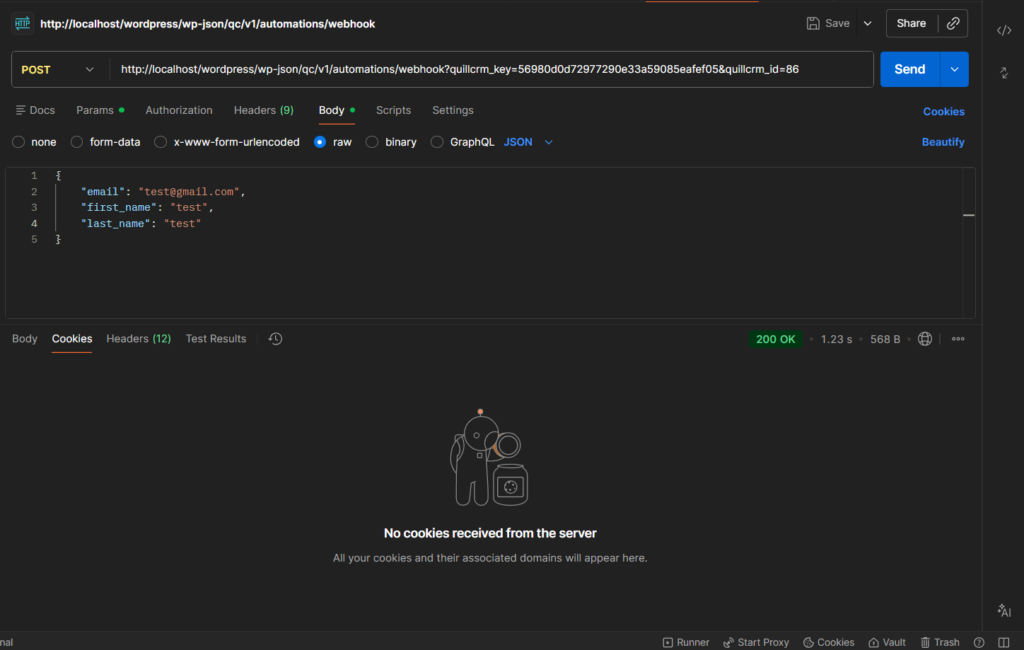Viewport: 1024px width, 650px height.
Task: Open the Vault from the footer
Action: tap(886, 642)
